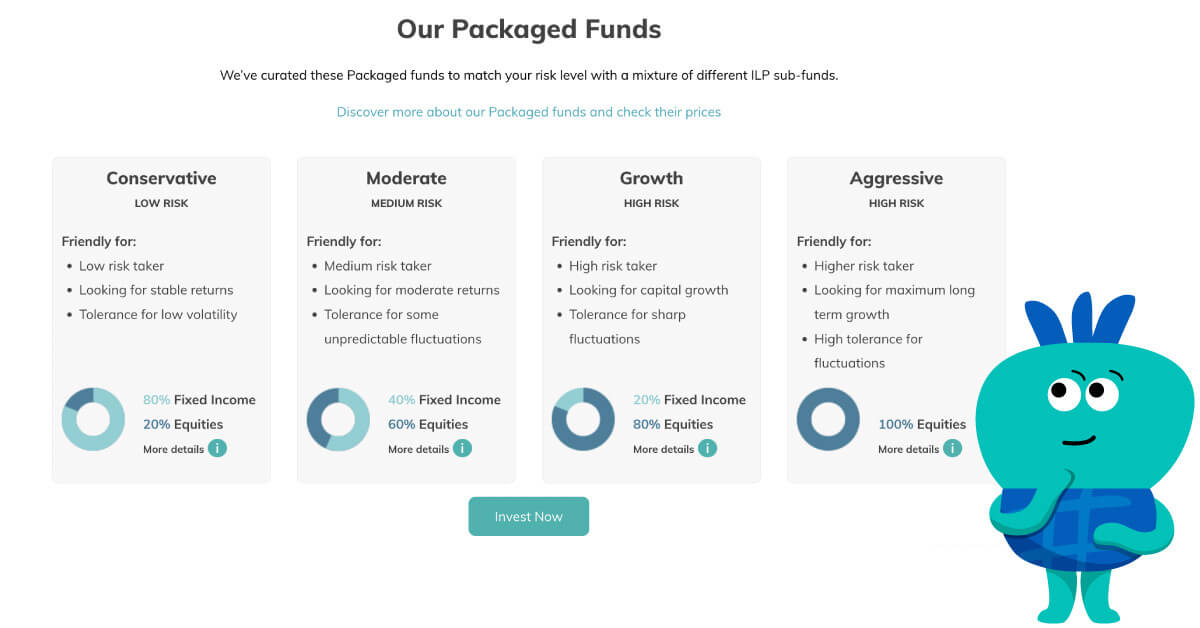The image size is (1200, 628).
Task: Click the Invest Now button
Action: pyautogui.click(x=529, y=516)
